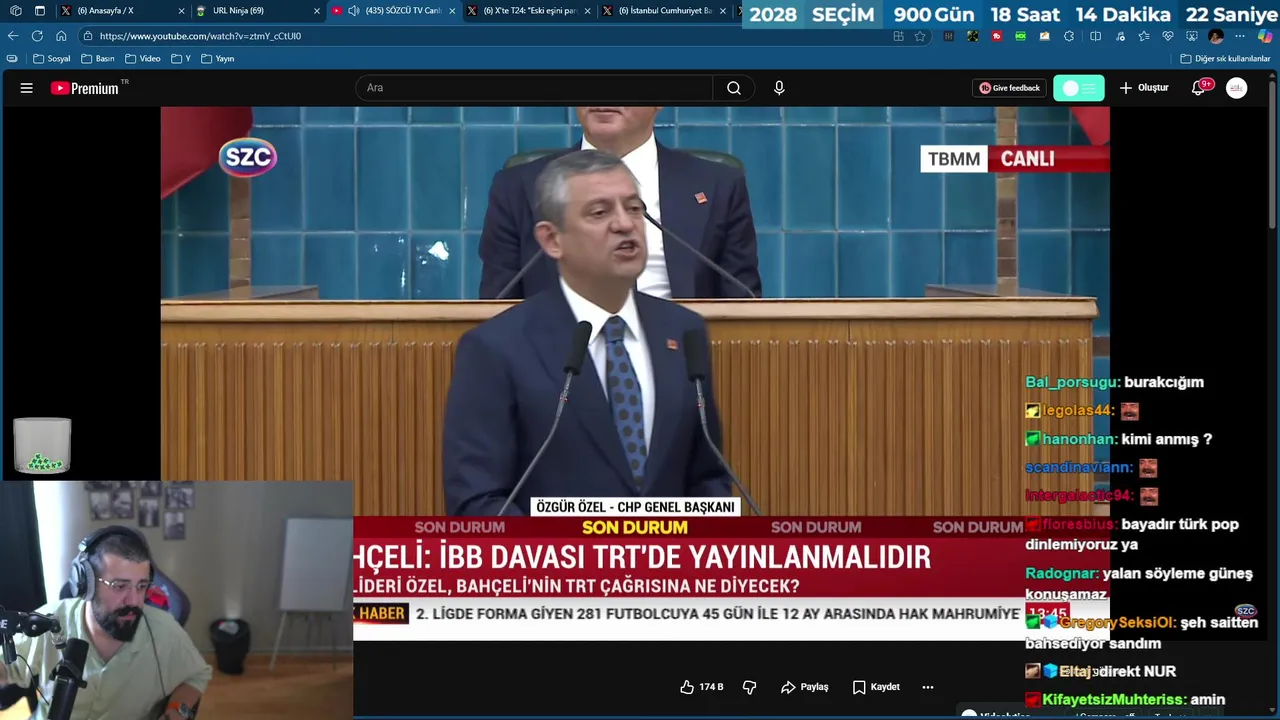Open the Extensions puzzle icon
Image resolution: width=1280 pixels, height=720 pixels.
tap(1069, 36)
